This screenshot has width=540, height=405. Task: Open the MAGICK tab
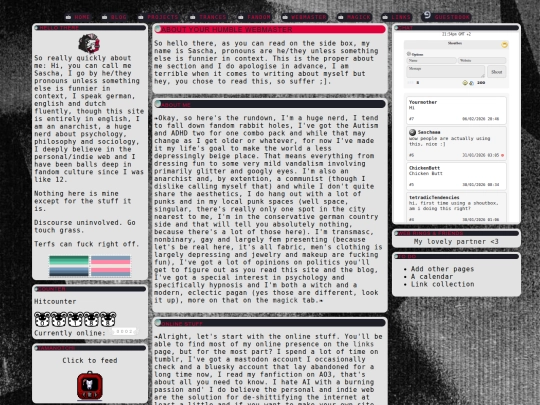coord(354,17)
